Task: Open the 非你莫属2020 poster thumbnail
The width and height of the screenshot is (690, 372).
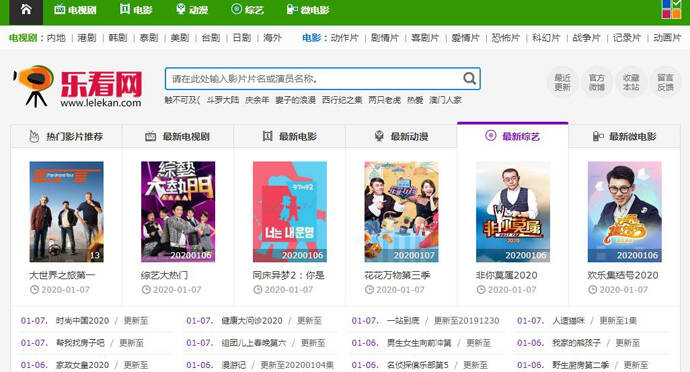Action: click(513, 212)
